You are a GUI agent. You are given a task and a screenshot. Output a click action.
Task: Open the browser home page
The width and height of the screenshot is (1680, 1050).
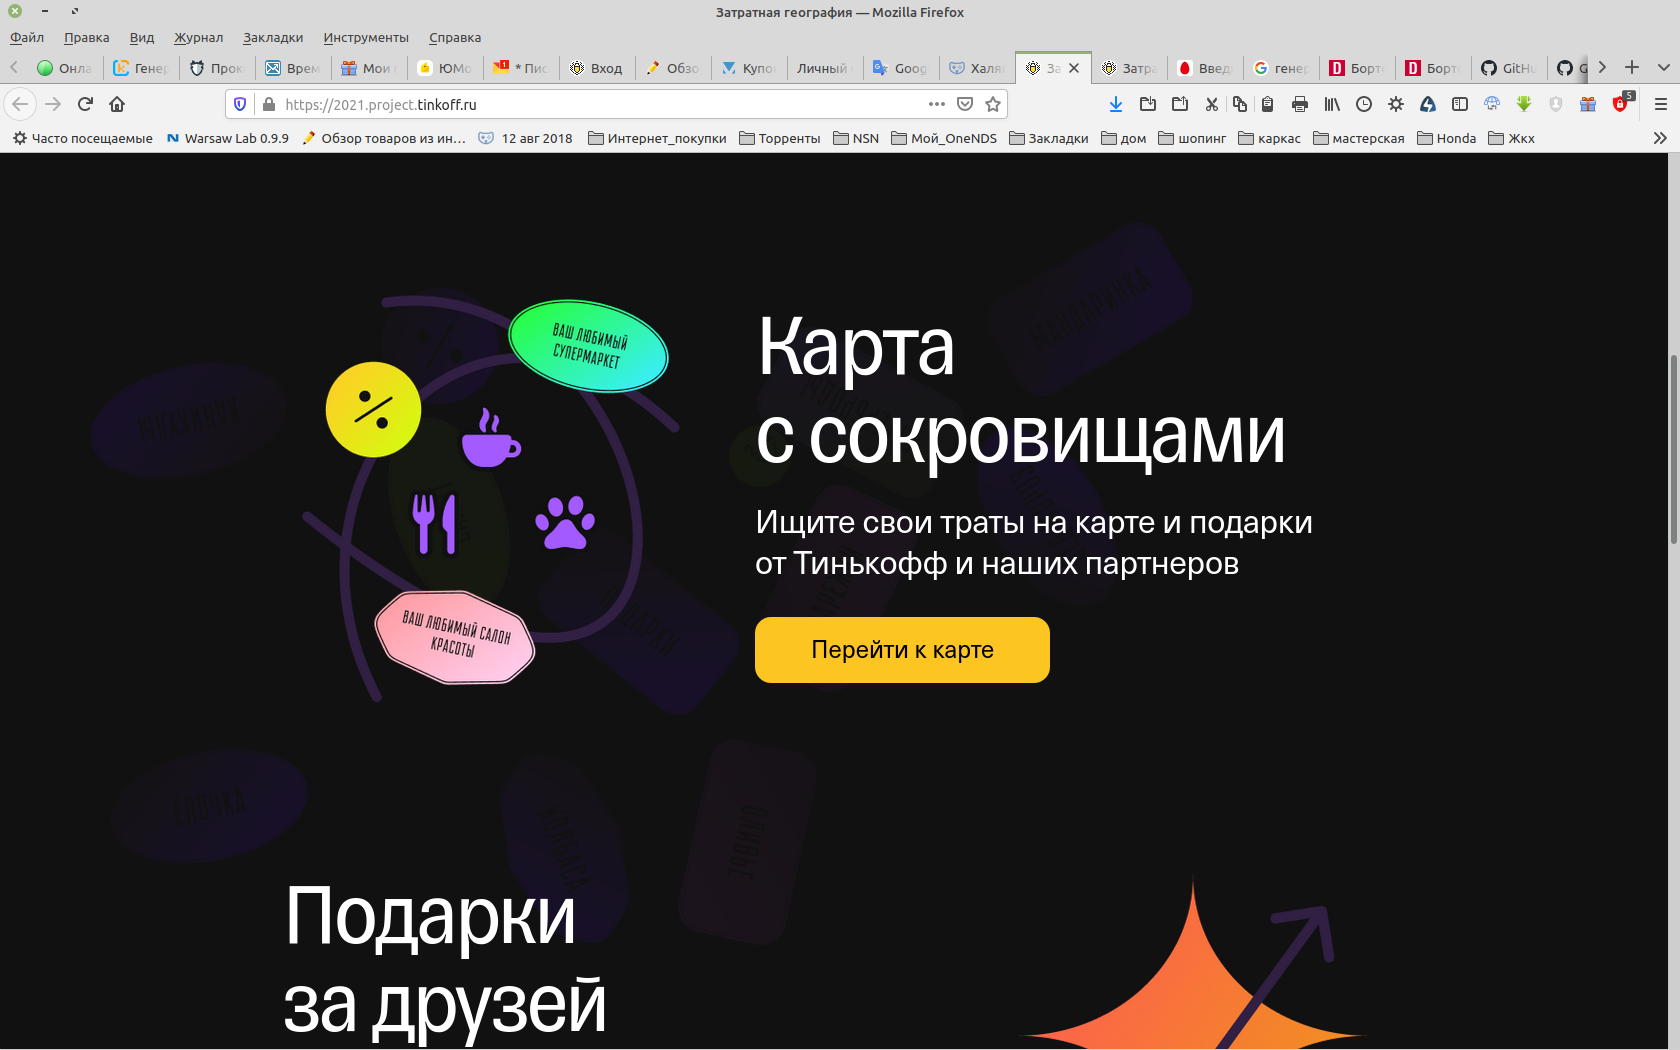click(x=117, y=104)
